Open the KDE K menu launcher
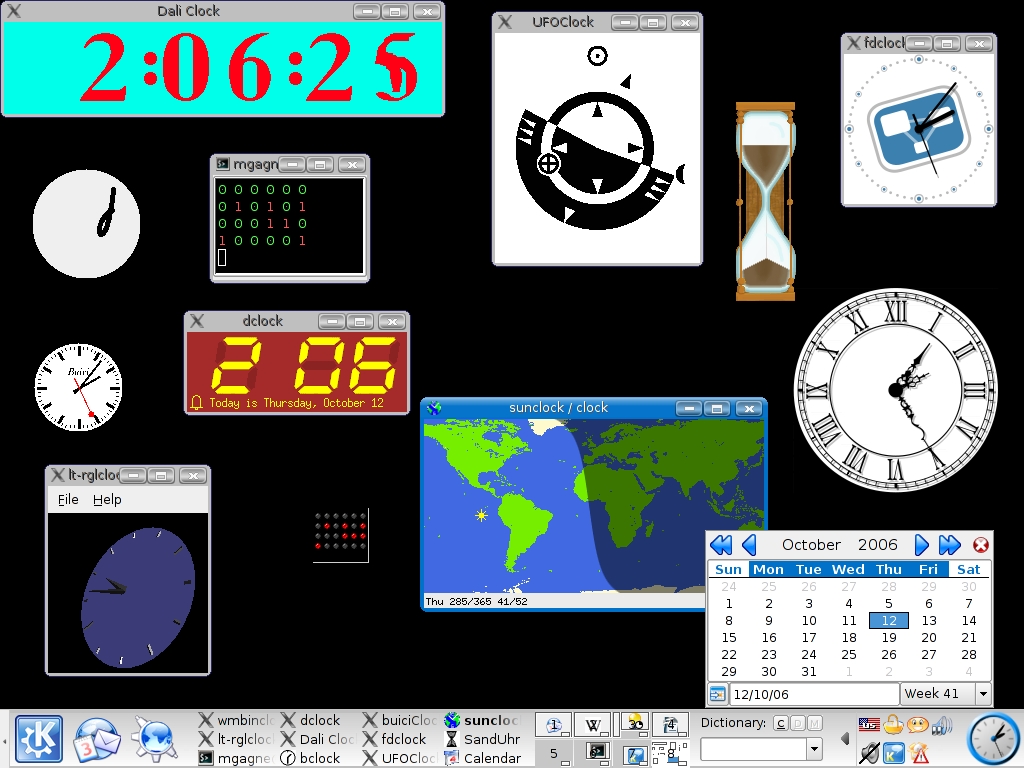Screen dimensions: 1024x768 pos(39,739)
